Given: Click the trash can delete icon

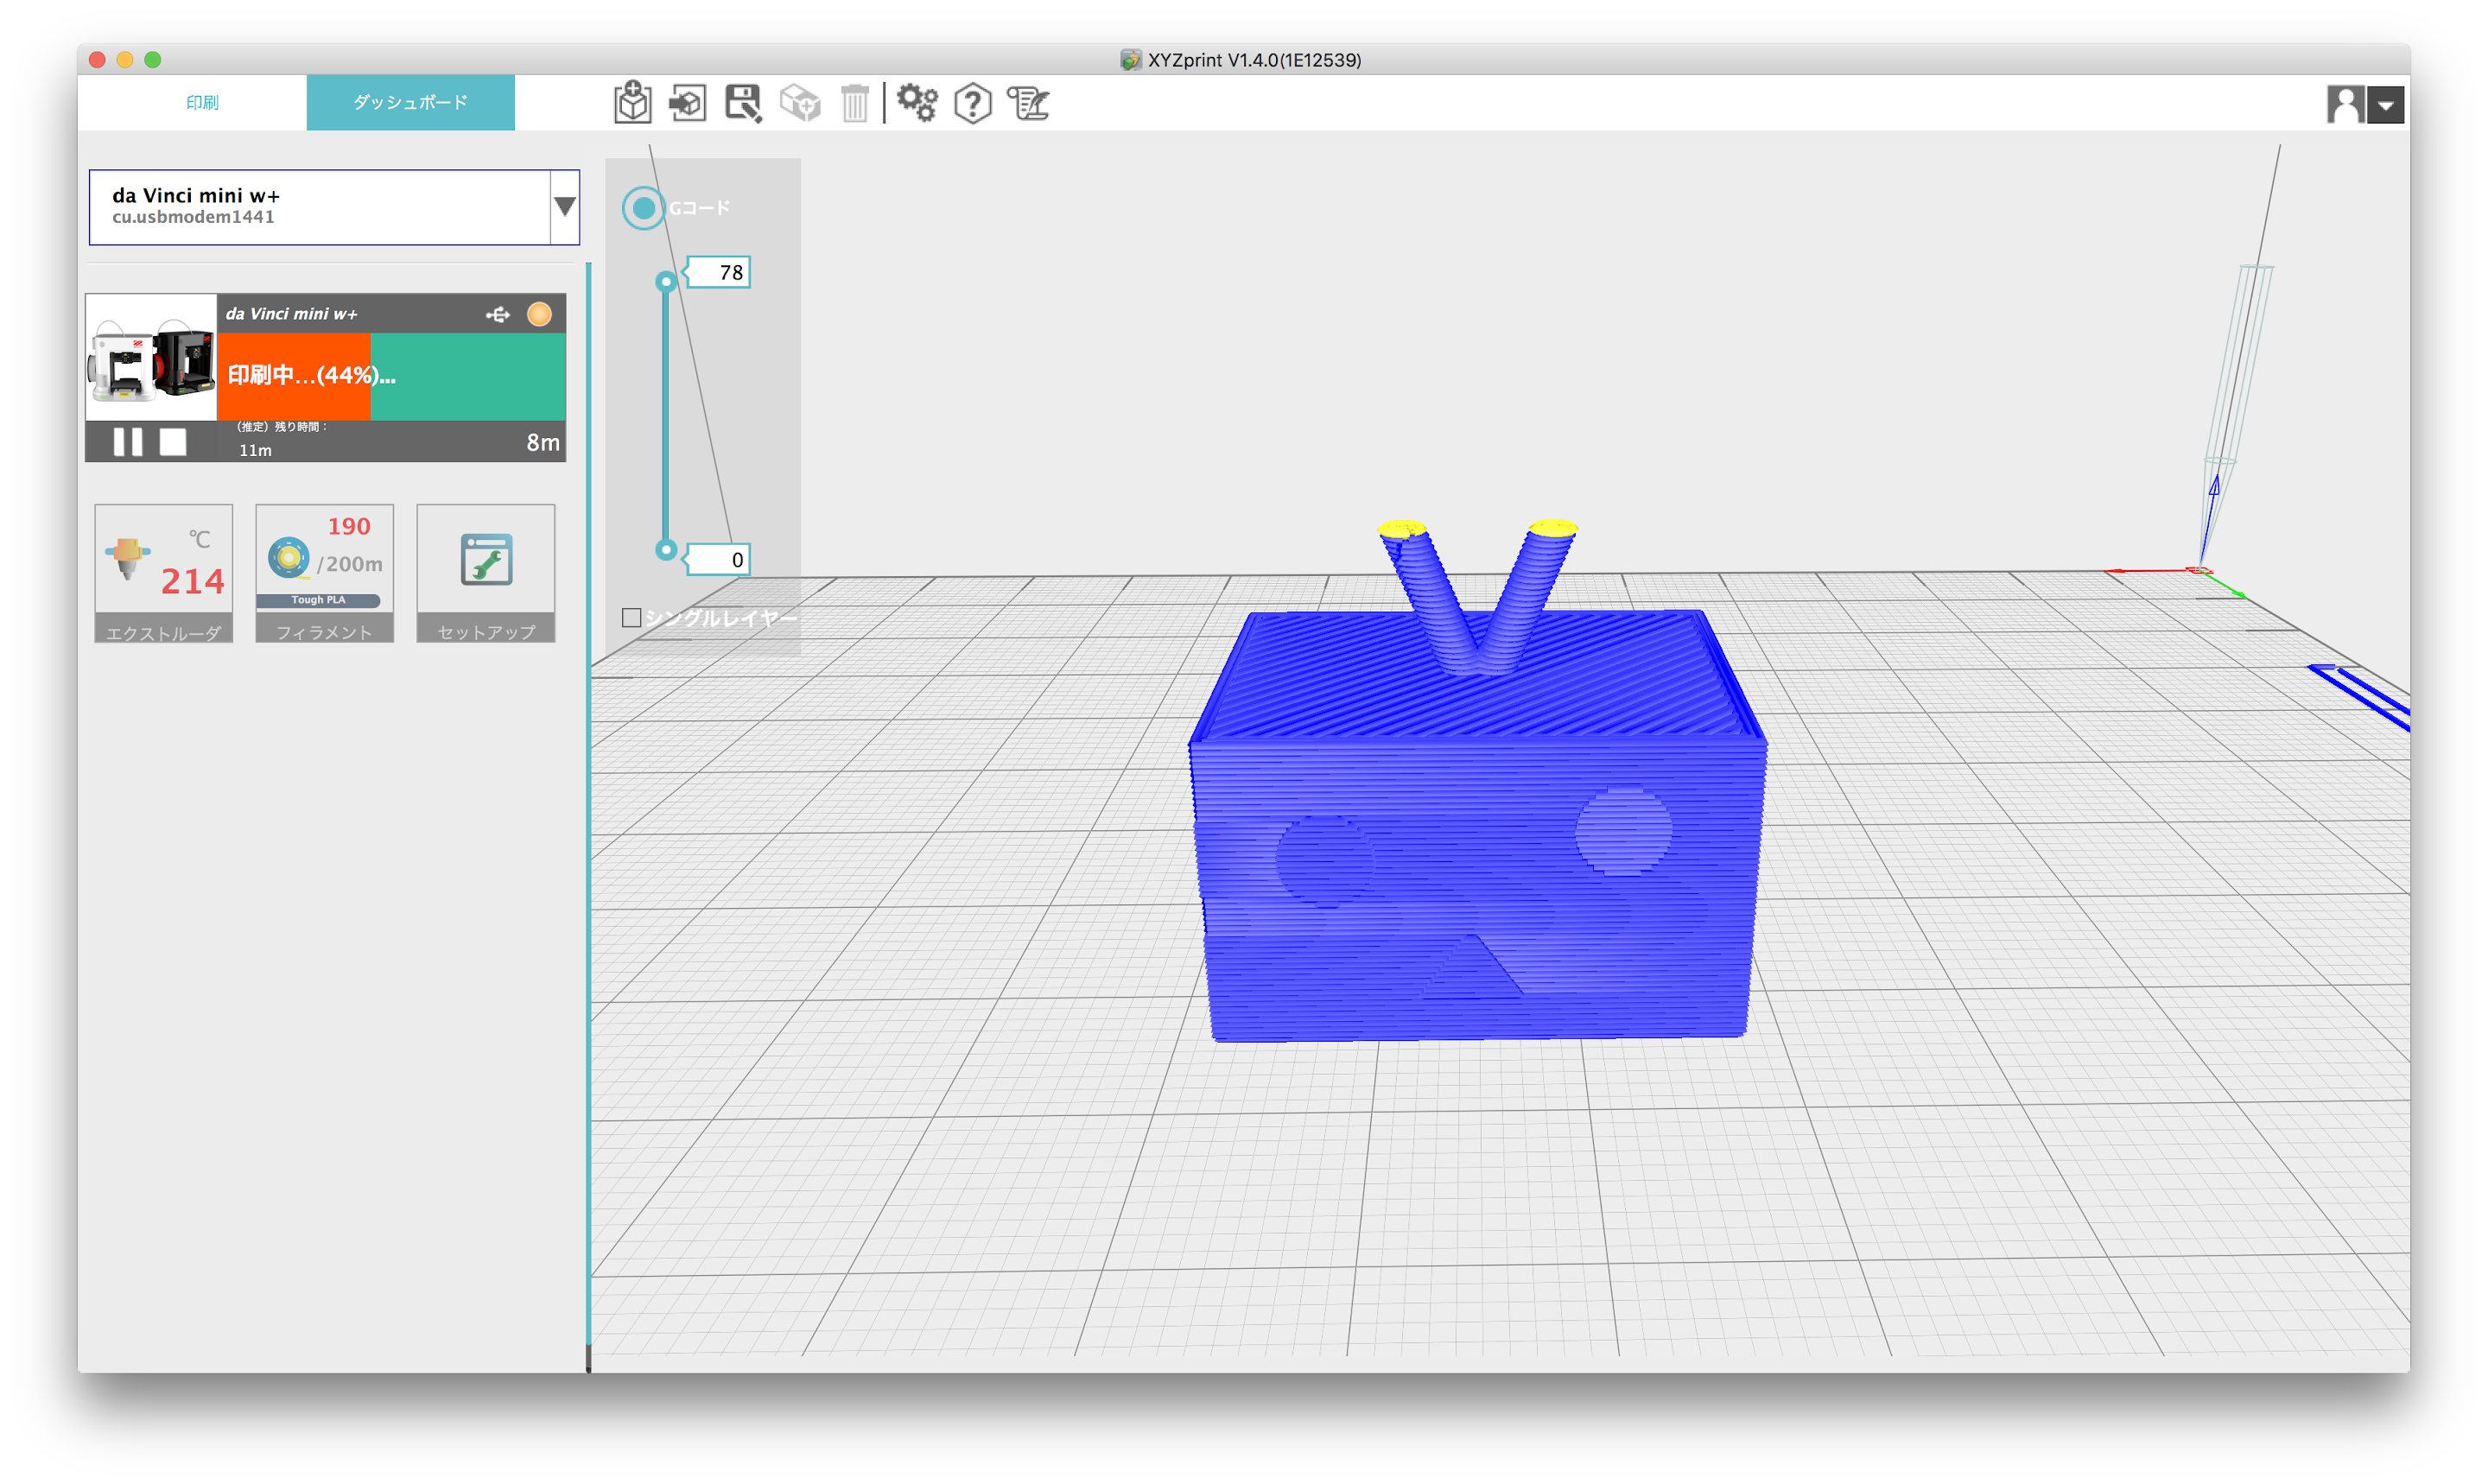Looking at the screenshot, I should (x=855, y=103).
